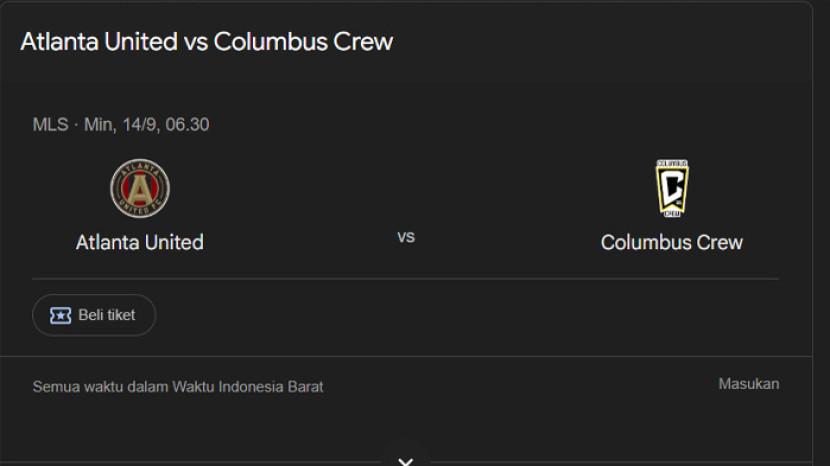The width and height of the screenshot is (830, 466).
Task: Click the vs text between the teams
Action: 406,237
